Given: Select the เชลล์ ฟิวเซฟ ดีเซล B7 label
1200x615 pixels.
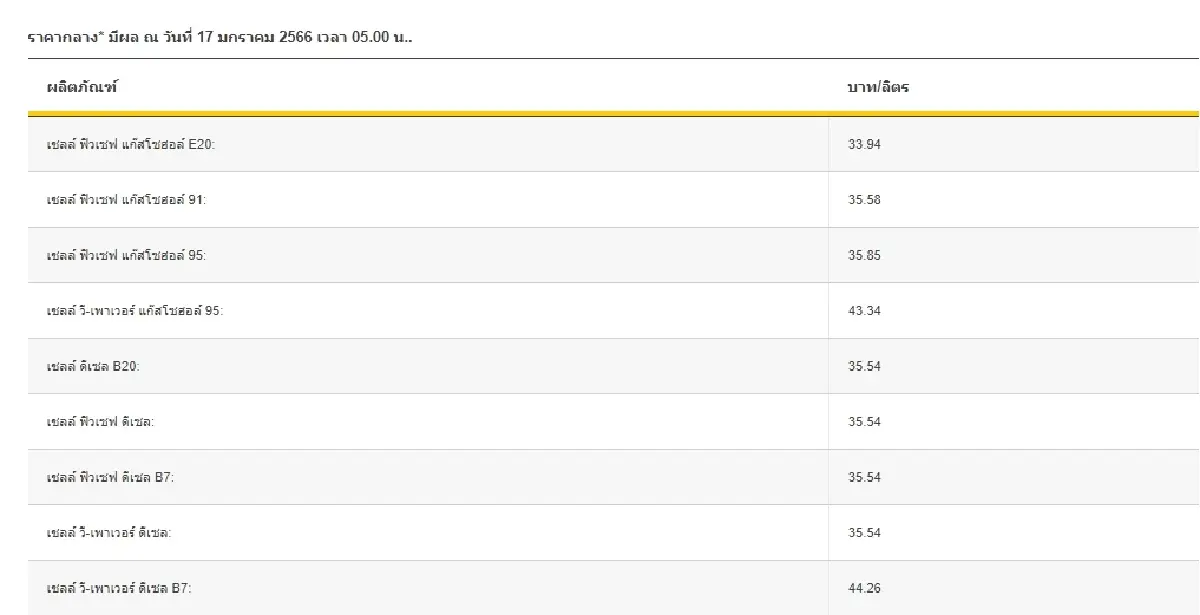Looking at the screenshot, I should (111, 477).
